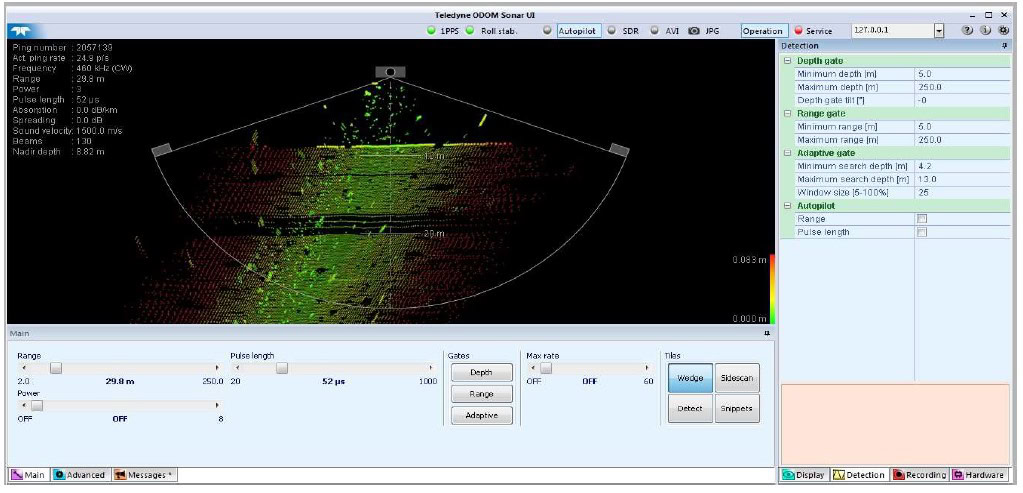The image size is (1023, 493).
Task: Toggle the Snippets tile
Action: pos(737,408)
